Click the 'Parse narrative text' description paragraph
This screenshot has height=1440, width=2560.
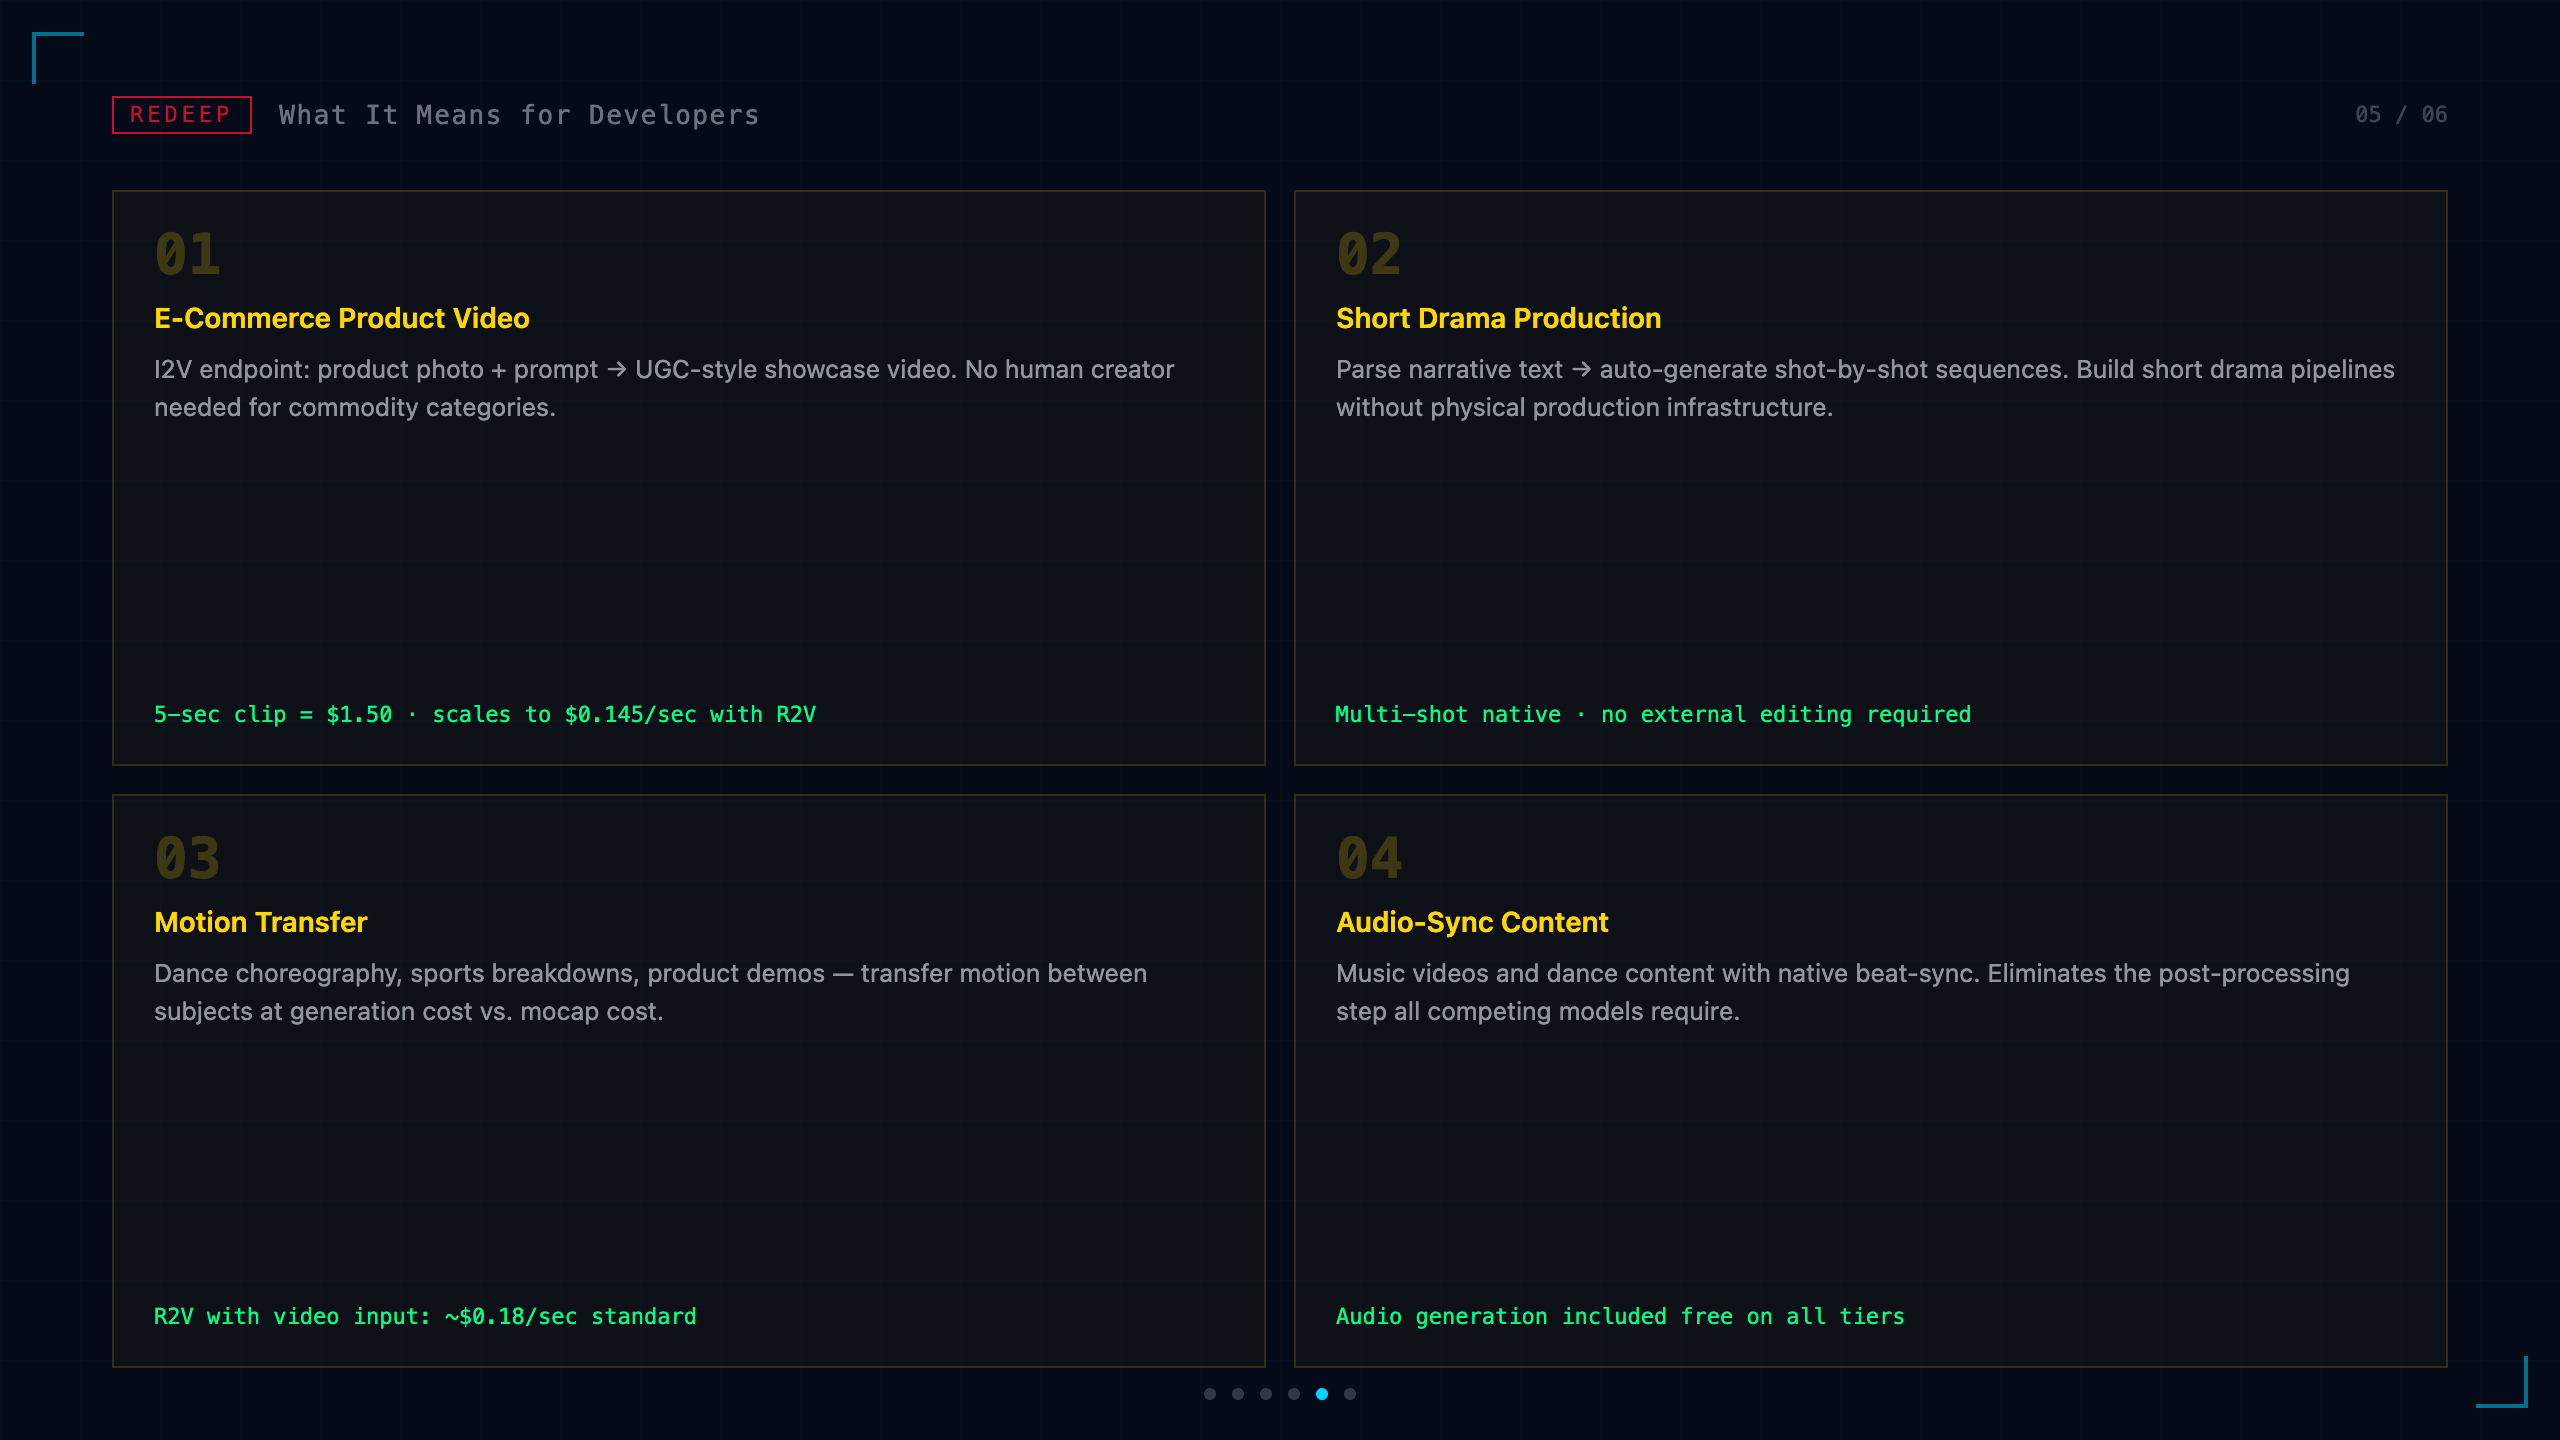[x=1865, y=388]
